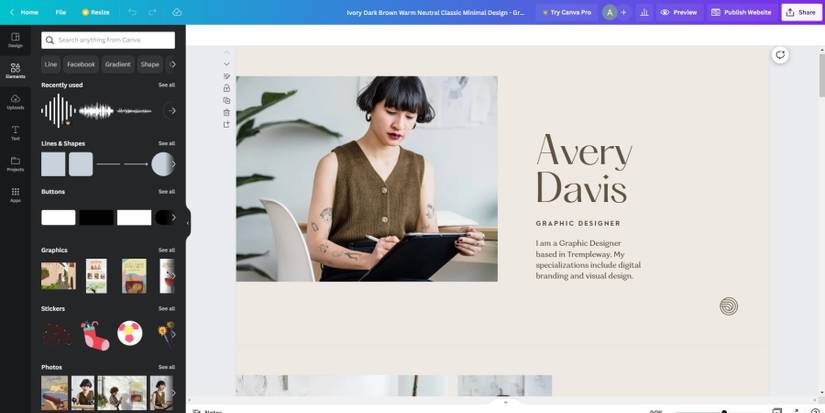
Task: See all Graphics elements
Action: pos(167,250)
